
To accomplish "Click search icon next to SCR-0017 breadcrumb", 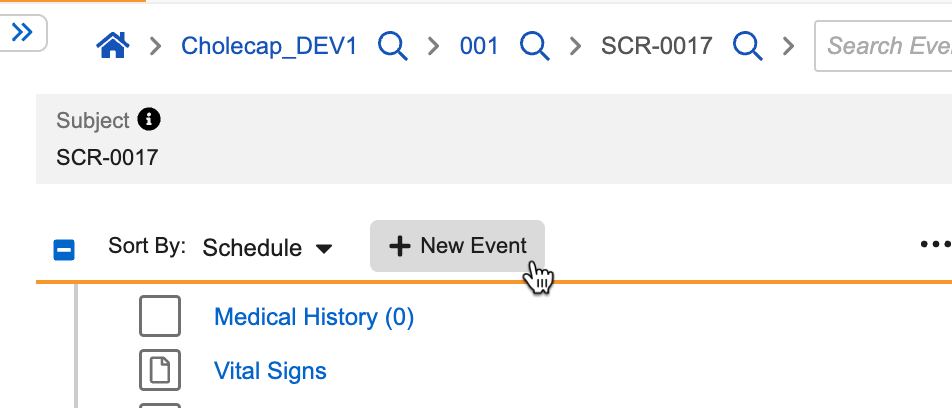I will (x=747, y=45).
